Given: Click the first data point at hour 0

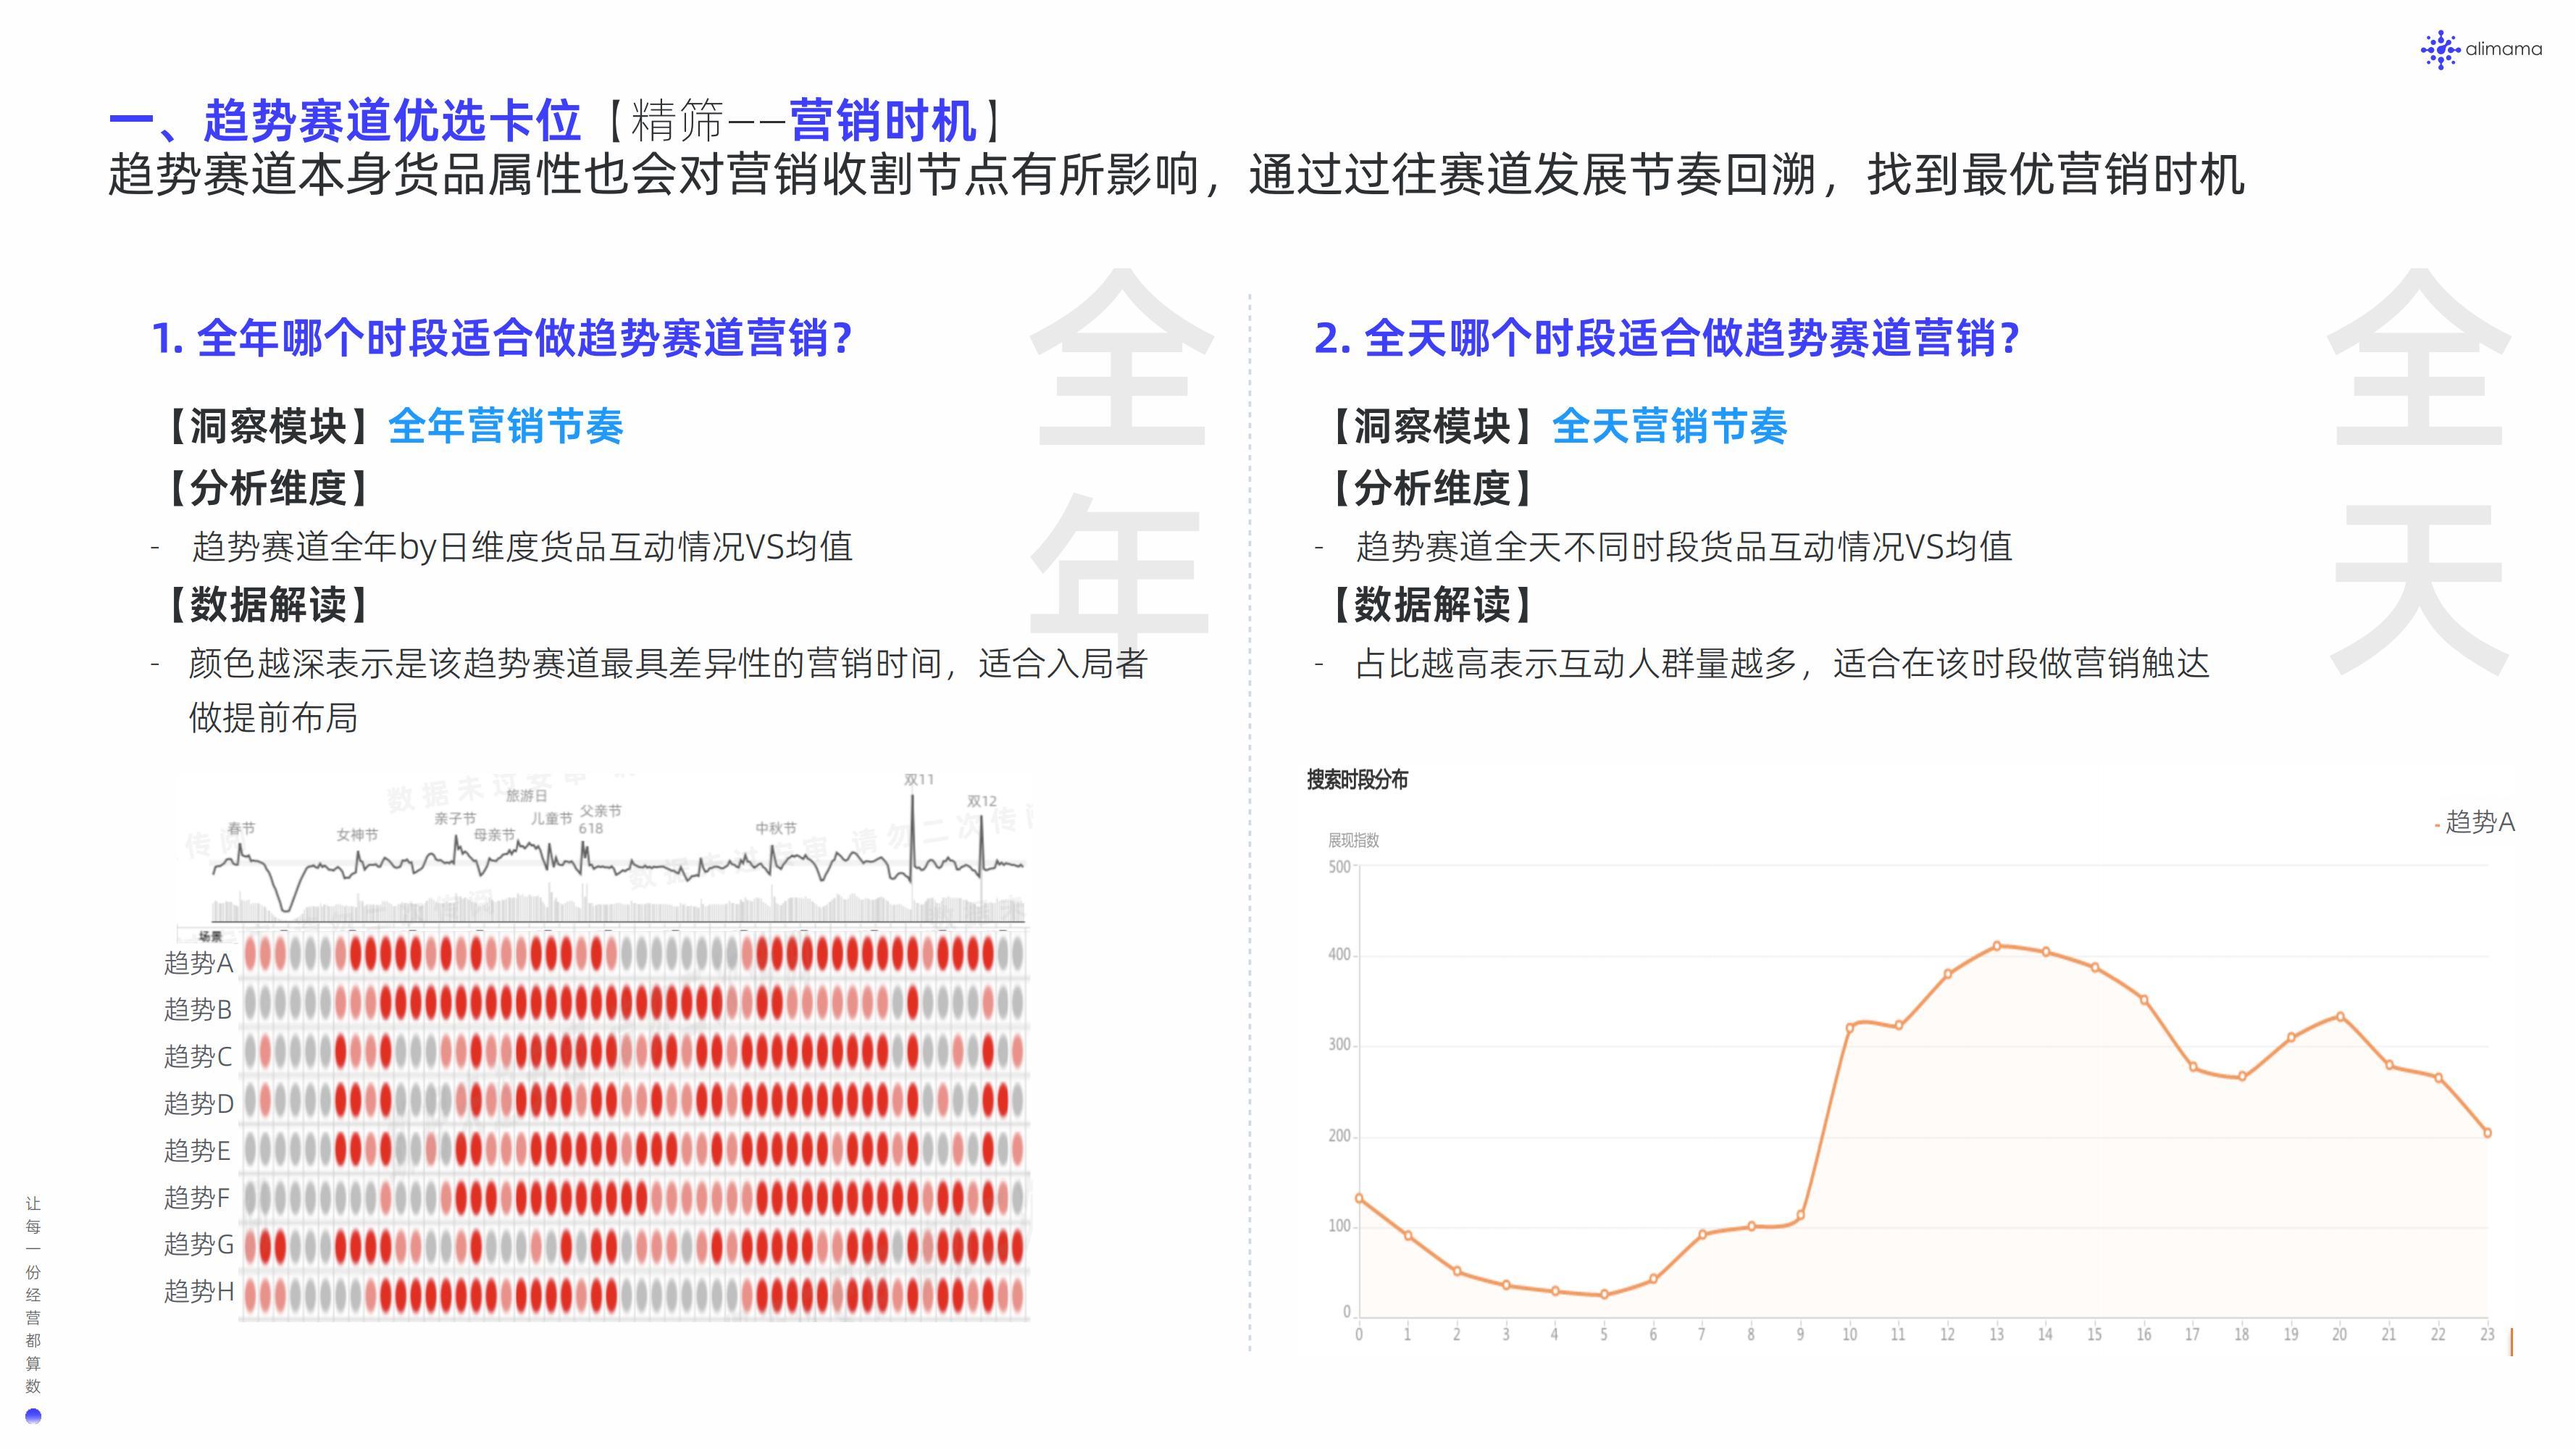Looking at the screenshot, I should (x=1359, y=1198).
